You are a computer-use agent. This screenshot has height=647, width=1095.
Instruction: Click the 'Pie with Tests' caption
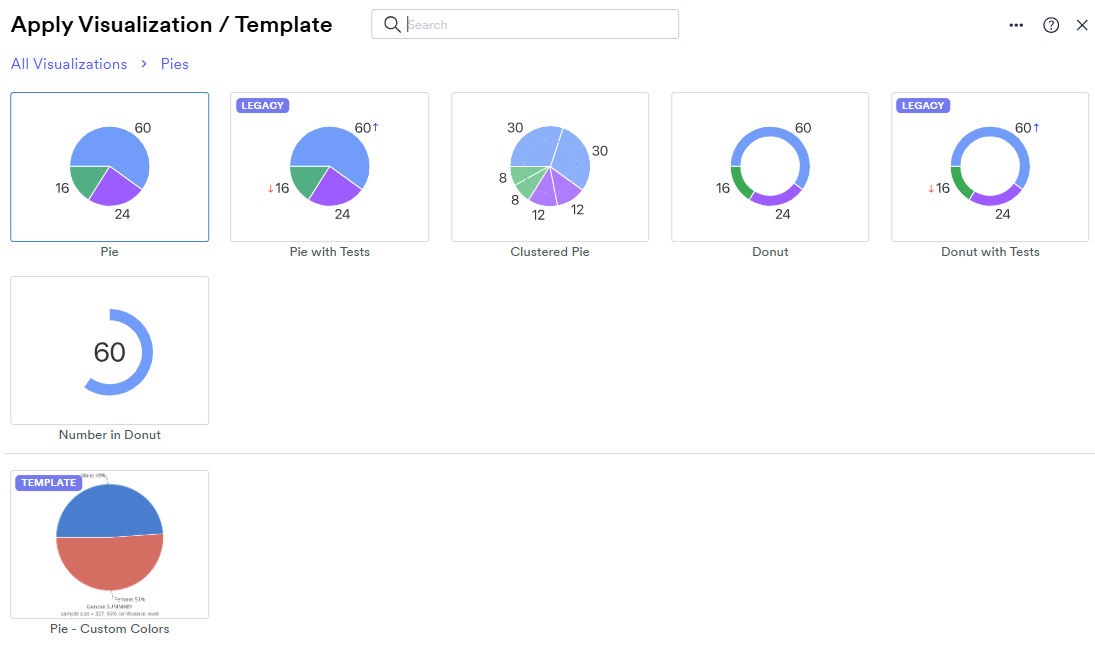(x=330, y=252)
